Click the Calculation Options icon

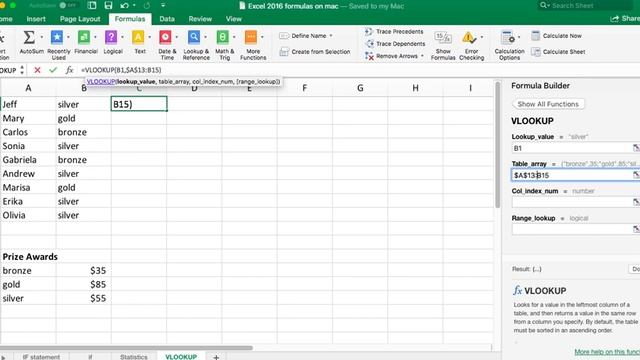[507, 38]
